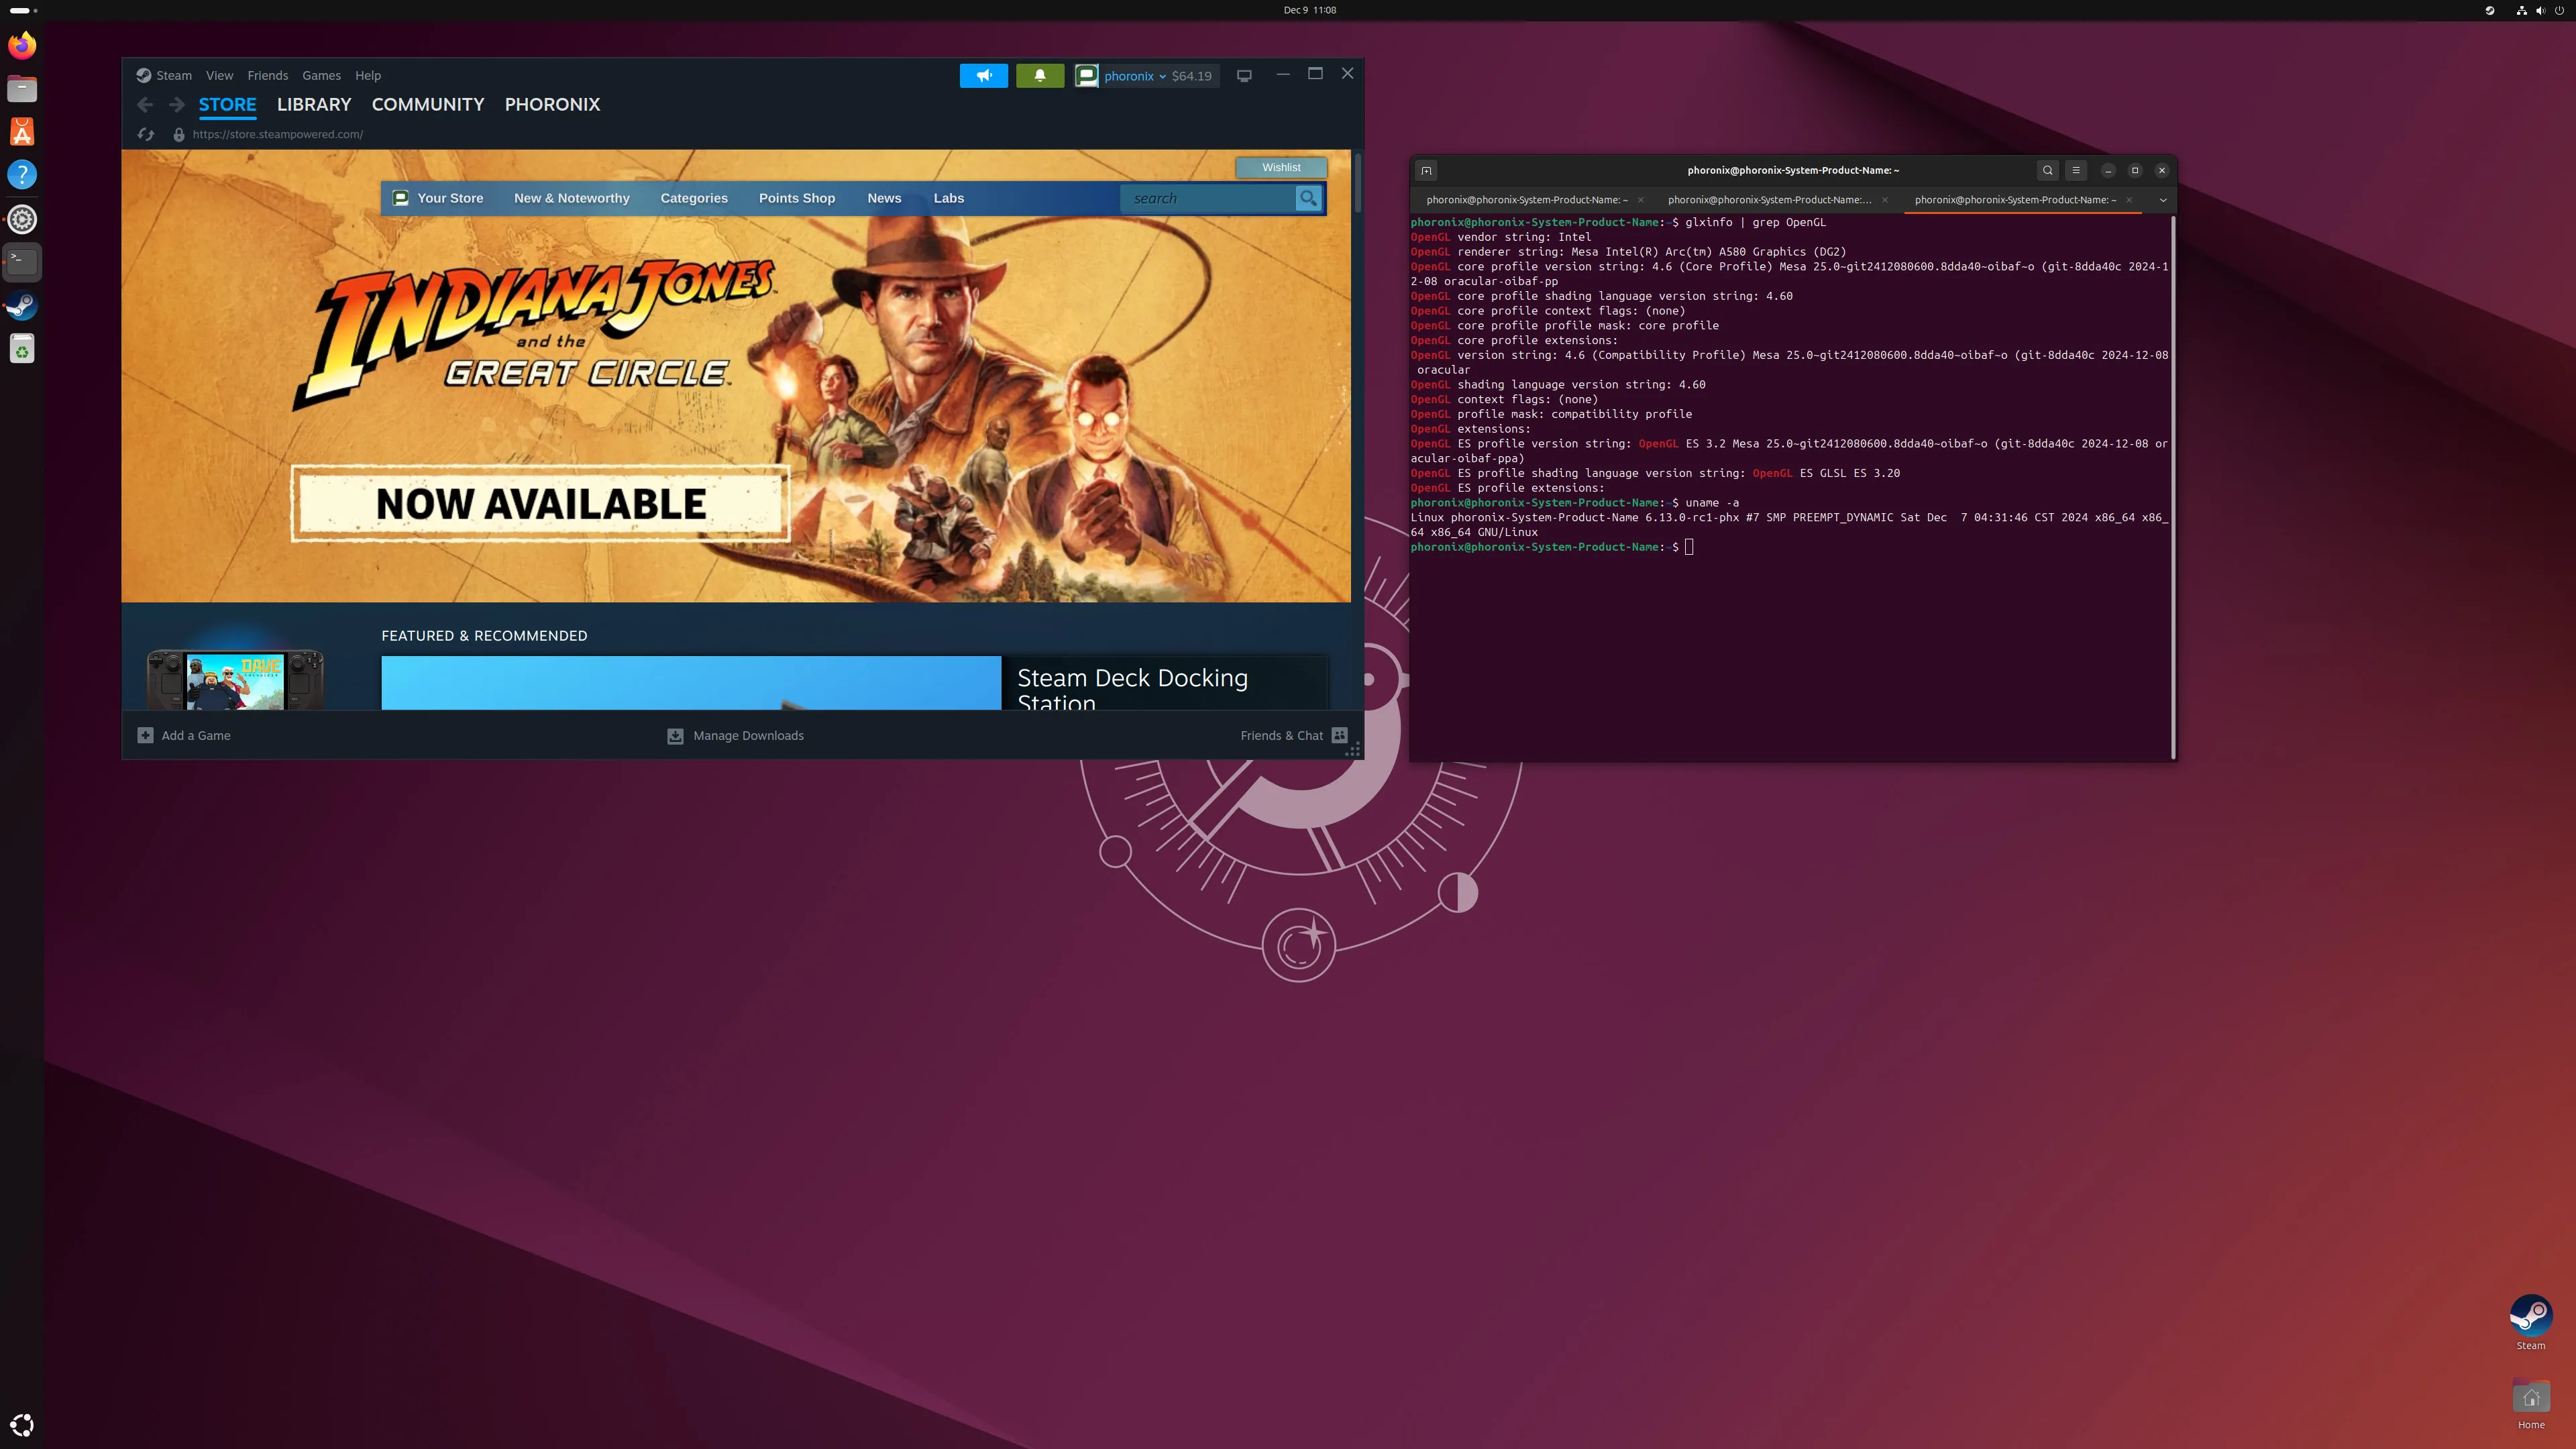Image resolution: width=2576 pixels, height=1449 pixels.
Task: Expand the terminal tab list chevron
Action: (x=2163, y=200)
